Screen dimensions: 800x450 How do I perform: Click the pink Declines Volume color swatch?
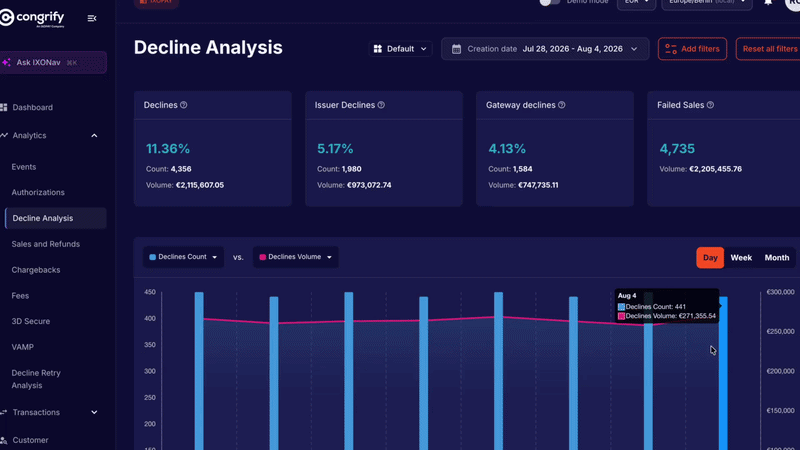[263, 257]
